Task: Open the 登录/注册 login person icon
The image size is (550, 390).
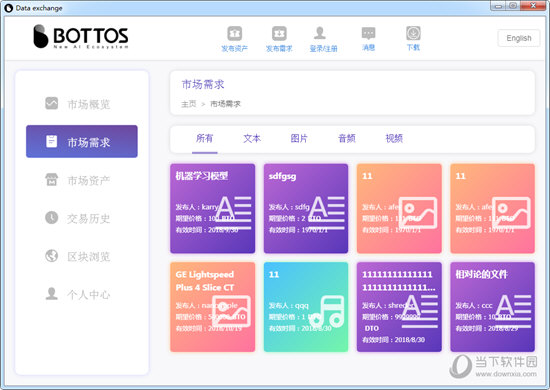Action: pyautogui.click(x=320, y=33)
